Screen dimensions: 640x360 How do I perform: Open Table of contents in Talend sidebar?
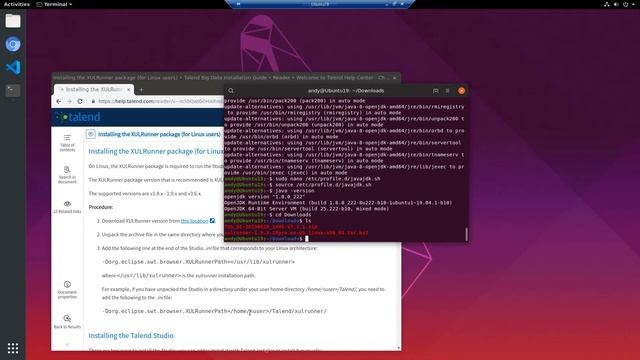[x=67, y=143]
